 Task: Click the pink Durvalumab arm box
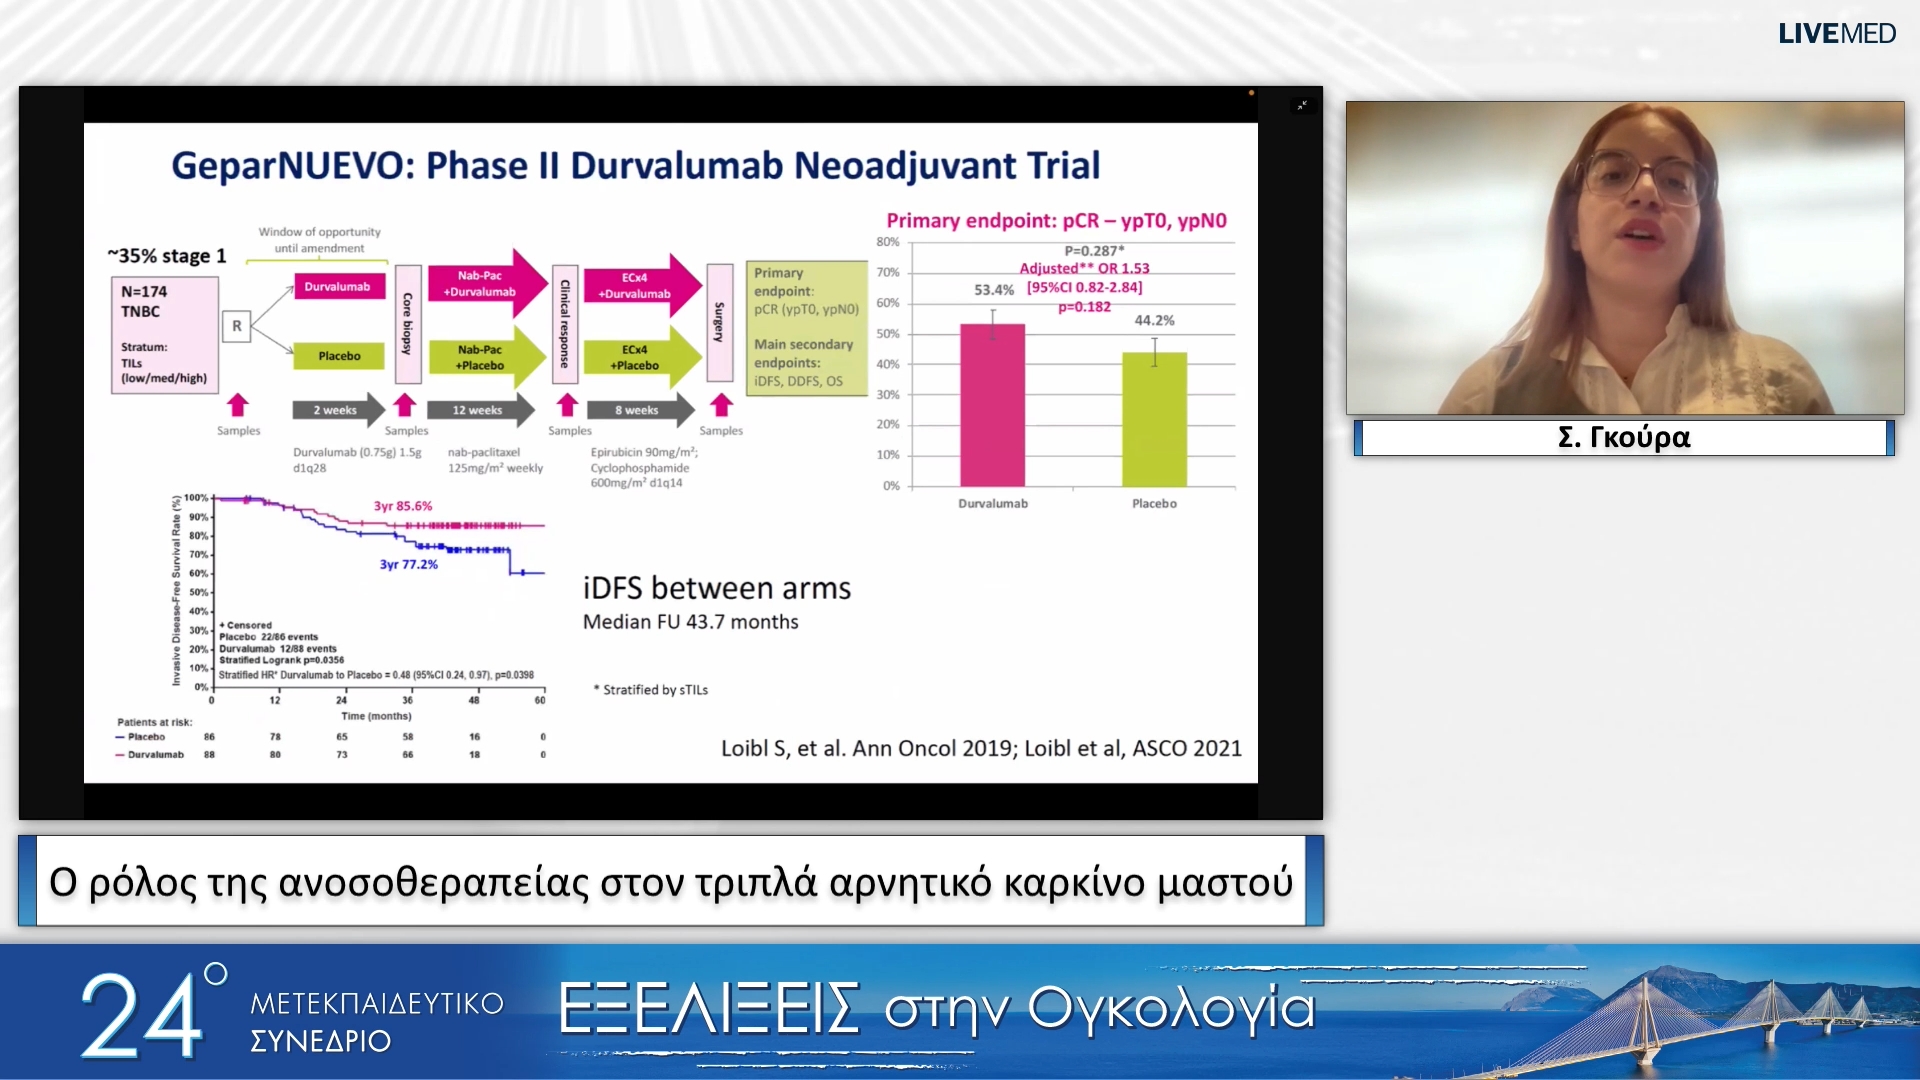pos(337,287)
